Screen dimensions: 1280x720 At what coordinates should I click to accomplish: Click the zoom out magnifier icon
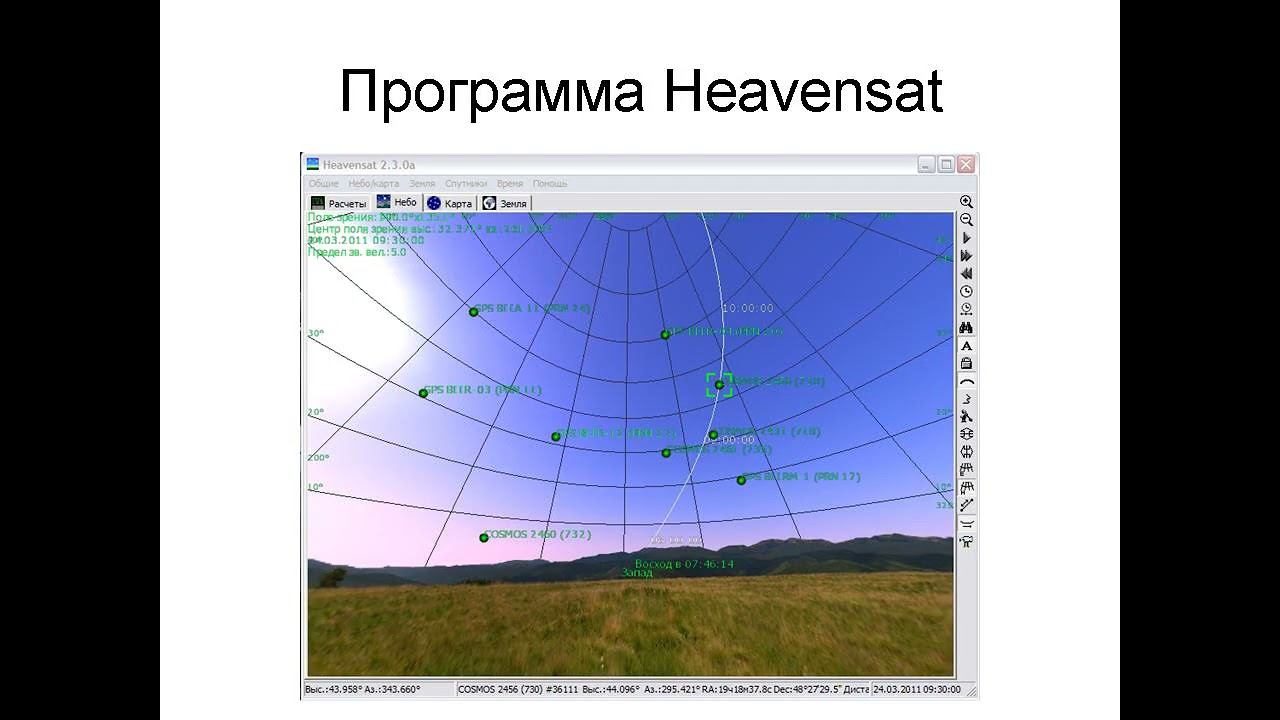(966, 220)
